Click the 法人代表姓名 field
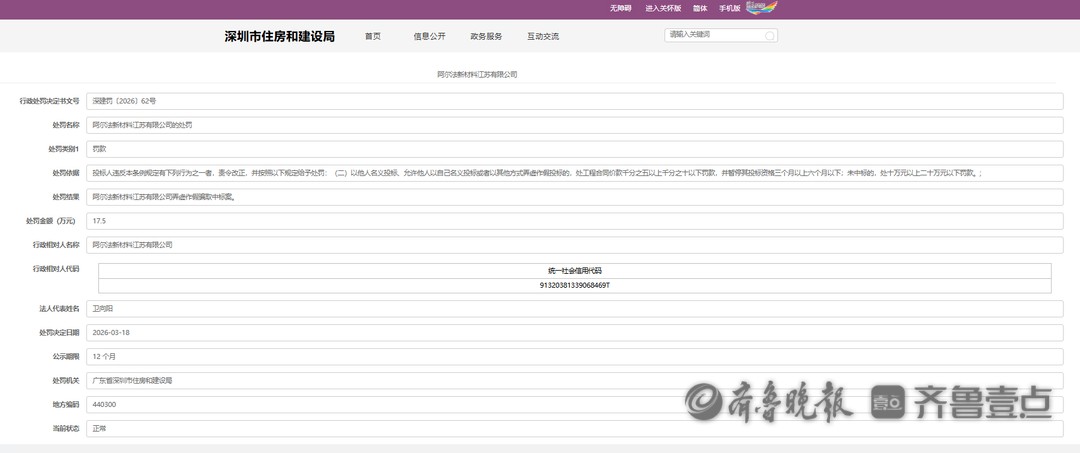 575,309
